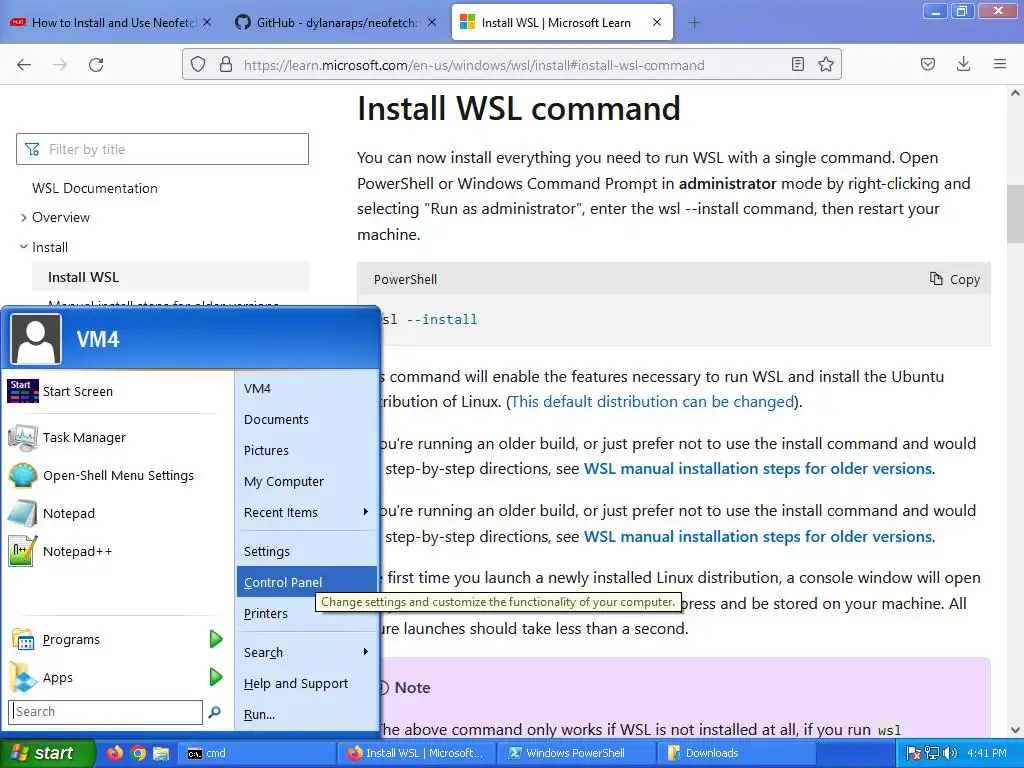Click the filter icon in Filter by title box
The height and width of the screenshot is (768, 1024).
point(31,150)
